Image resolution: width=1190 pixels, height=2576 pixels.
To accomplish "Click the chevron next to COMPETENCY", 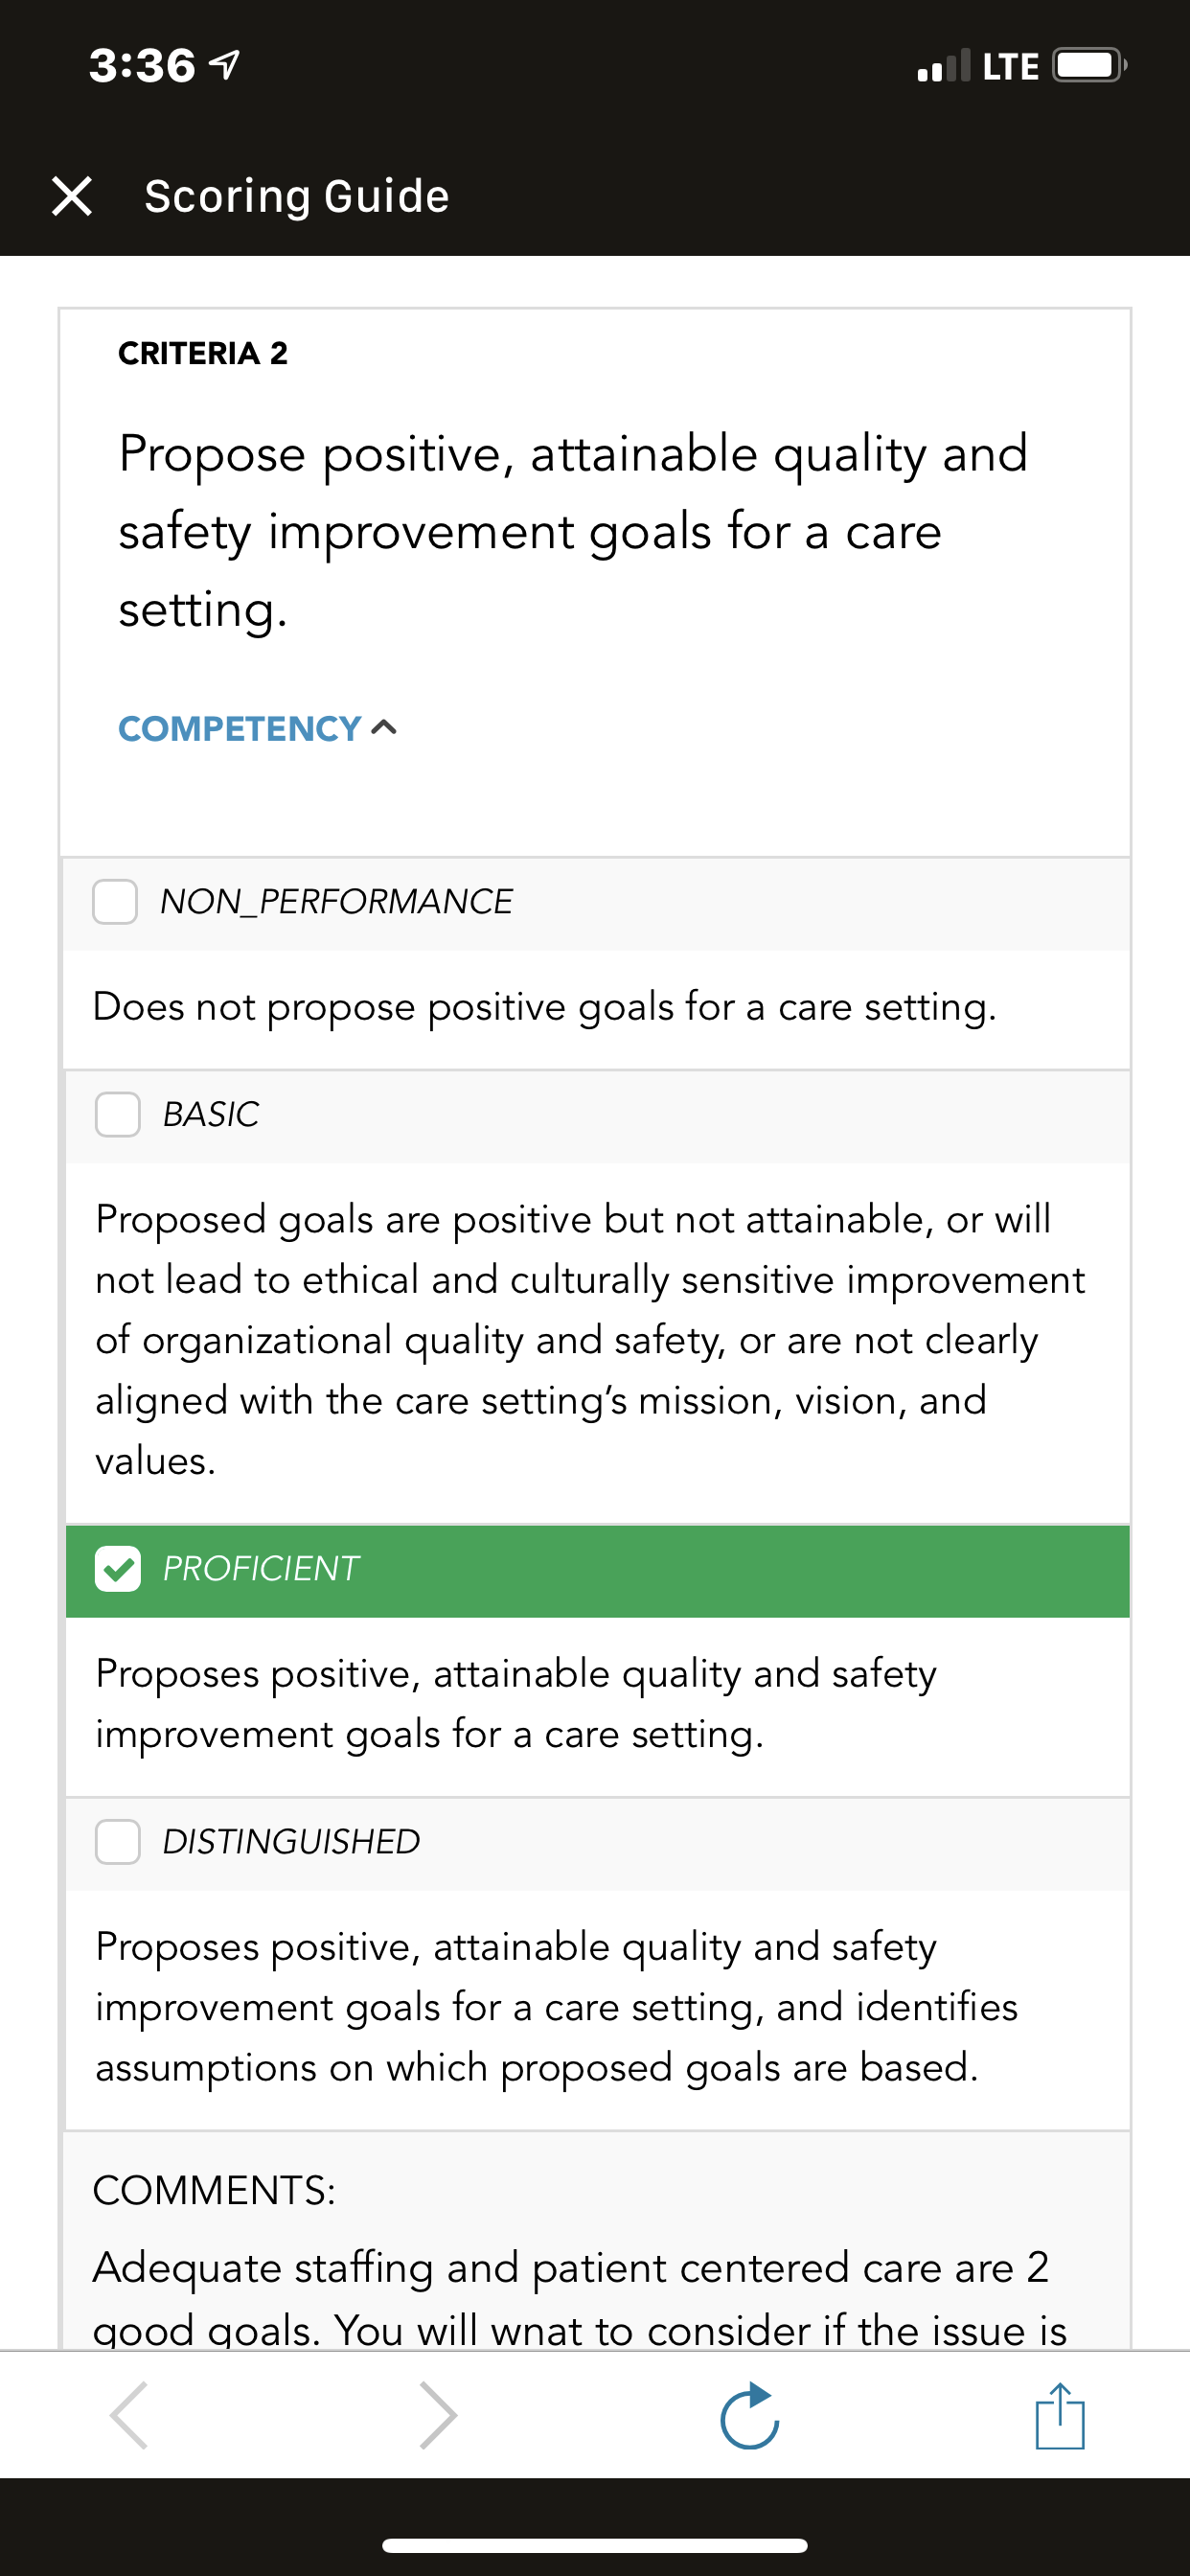I will click(x=384, y=728).
